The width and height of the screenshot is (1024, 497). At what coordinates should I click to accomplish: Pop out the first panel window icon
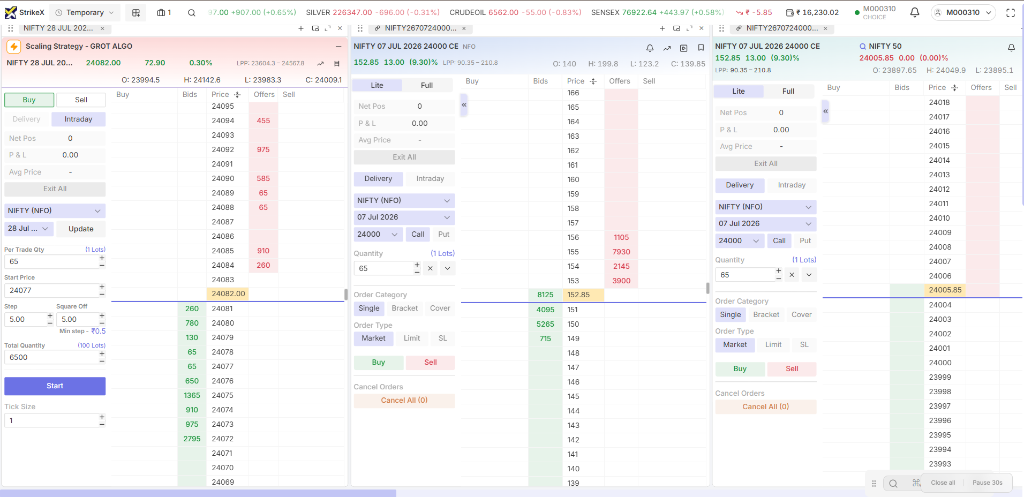tap(315, 28)
